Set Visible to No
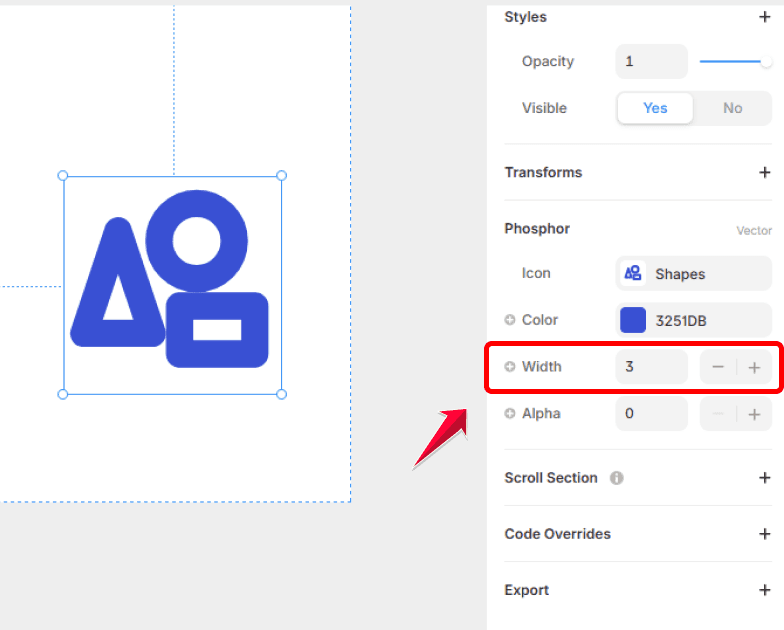 point(732,108)
